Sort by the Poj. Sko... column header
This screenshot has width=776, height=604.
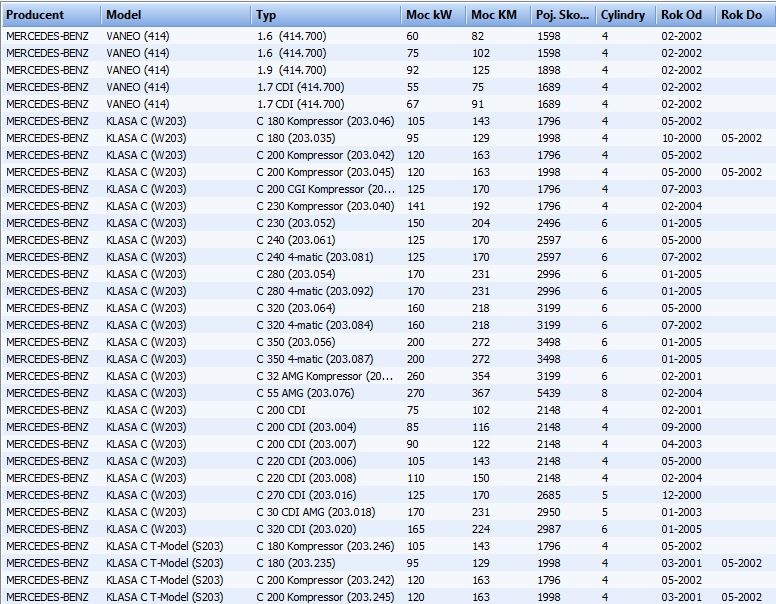(563, 15)
